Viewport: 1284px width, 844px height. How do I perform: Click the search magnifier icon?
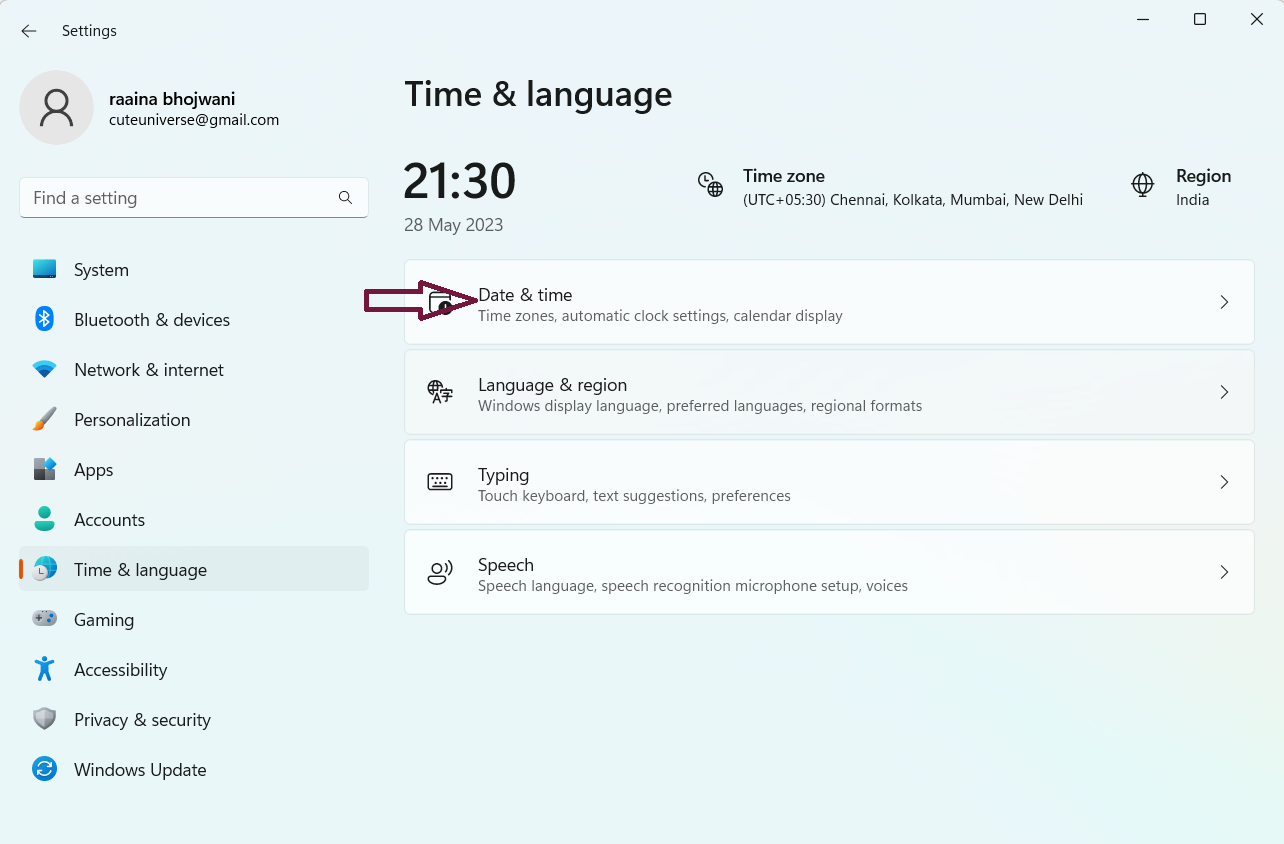click(x=345, y=198)
